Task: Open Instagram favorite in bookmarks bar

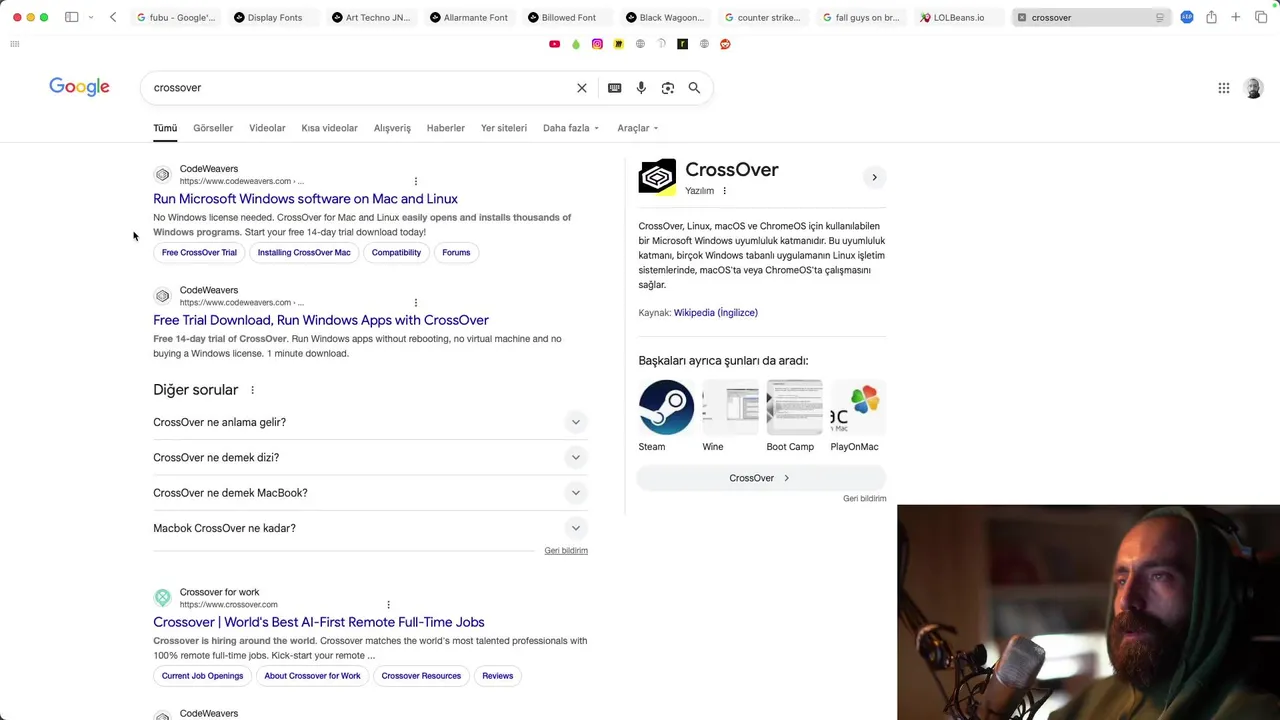Action: click(x=597, y=44)
